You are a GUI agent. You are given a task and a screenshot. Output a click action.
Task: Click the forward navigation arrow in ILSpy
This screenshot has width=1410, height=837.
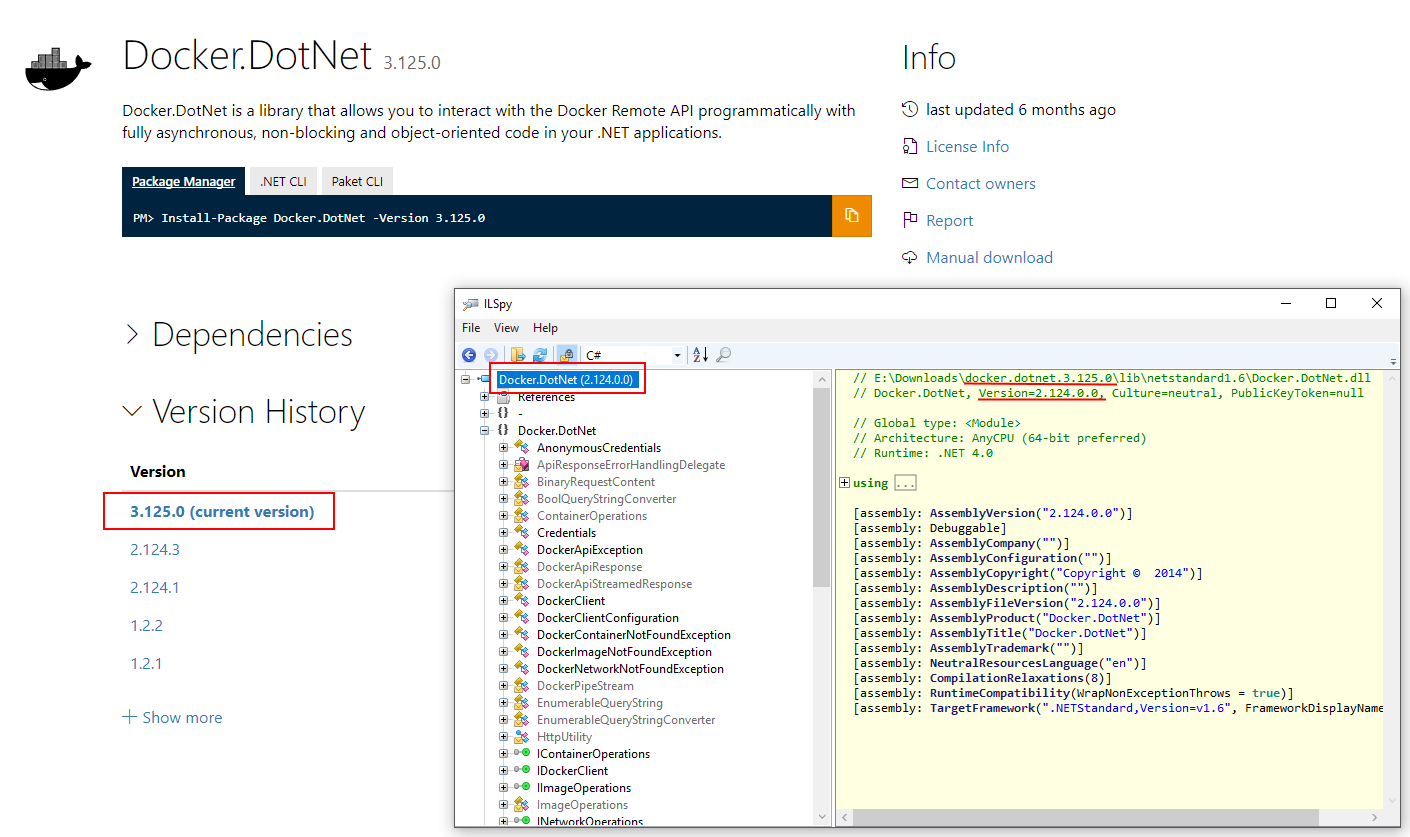tap(491, 354)
